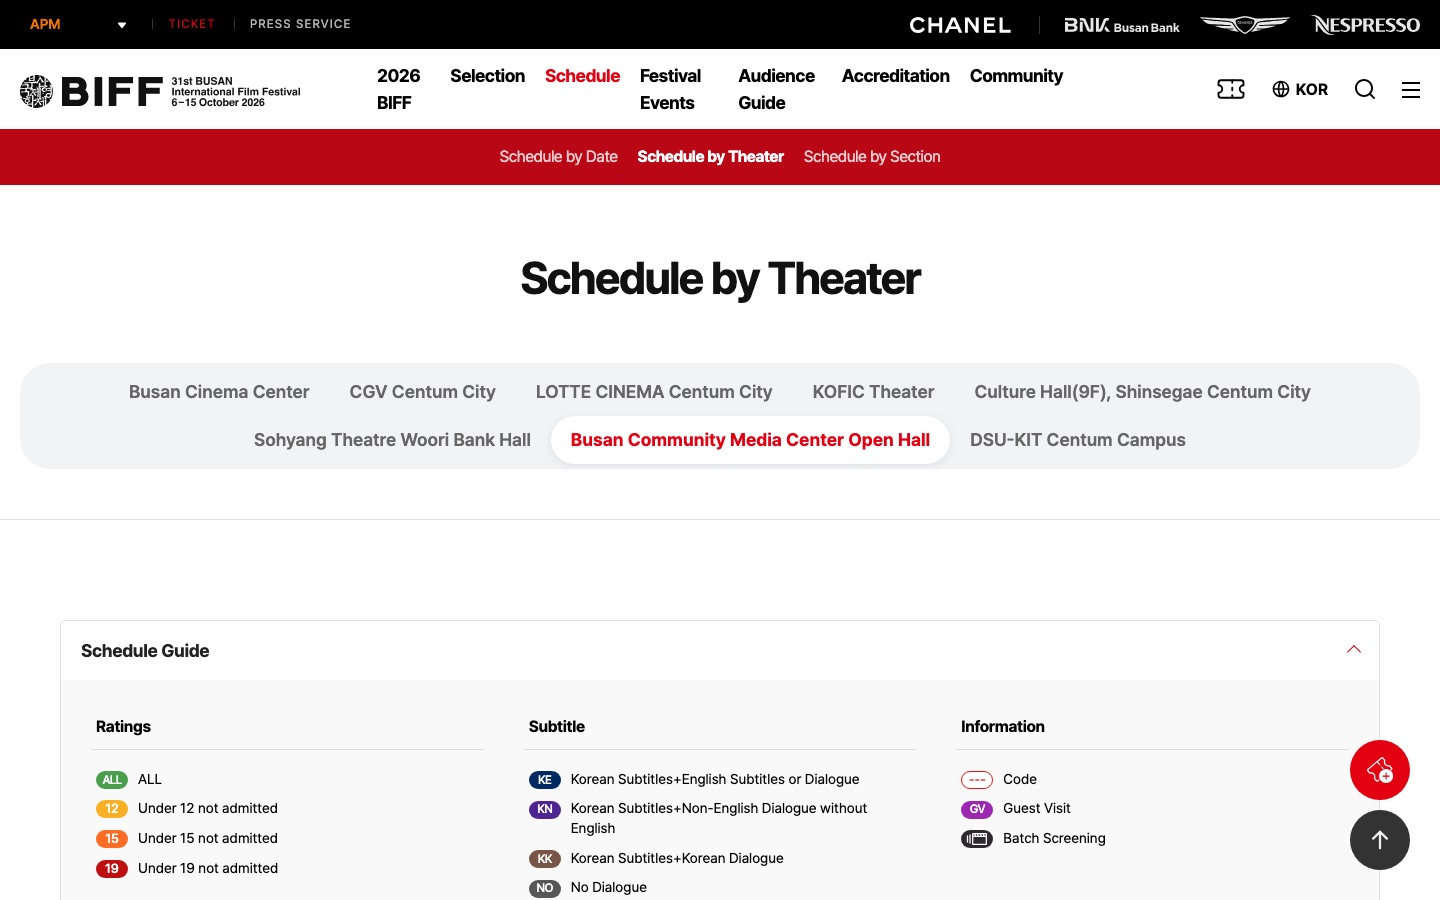1440x900 pixels.
Task: Click the purple GV Guest Visit badge
Action: (977, 809)
